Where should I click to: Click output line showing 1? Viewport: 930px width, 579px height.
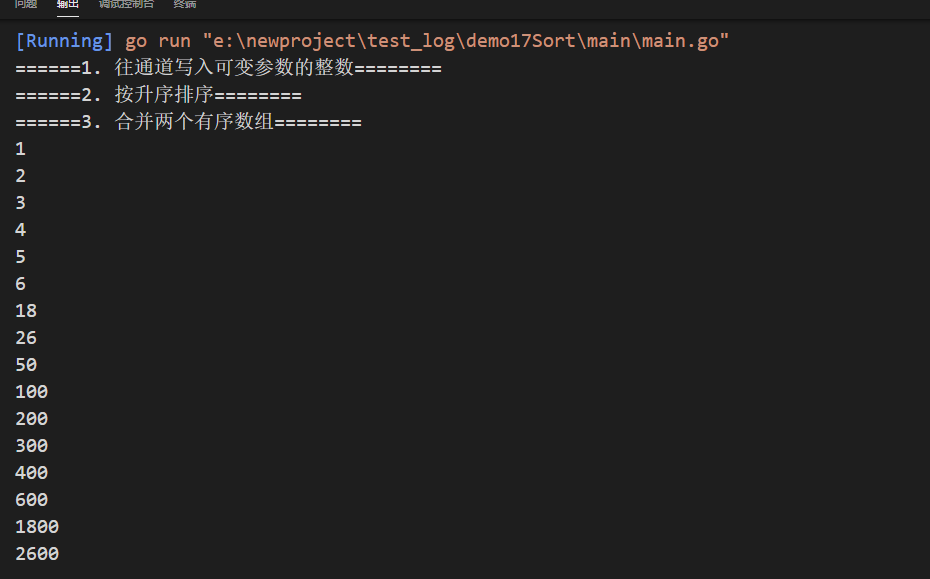[21, 149]
